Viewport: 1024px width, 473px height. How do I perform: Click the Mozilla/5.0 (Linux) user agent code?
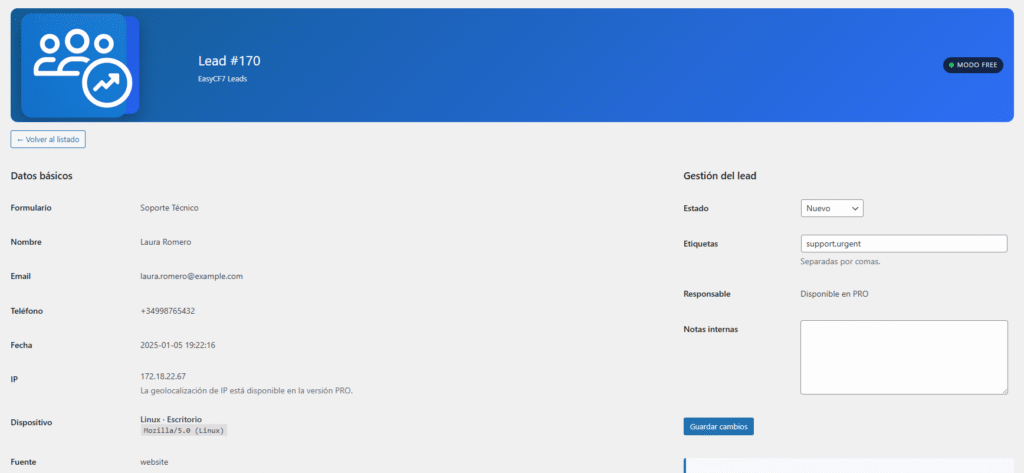point(184,430)
